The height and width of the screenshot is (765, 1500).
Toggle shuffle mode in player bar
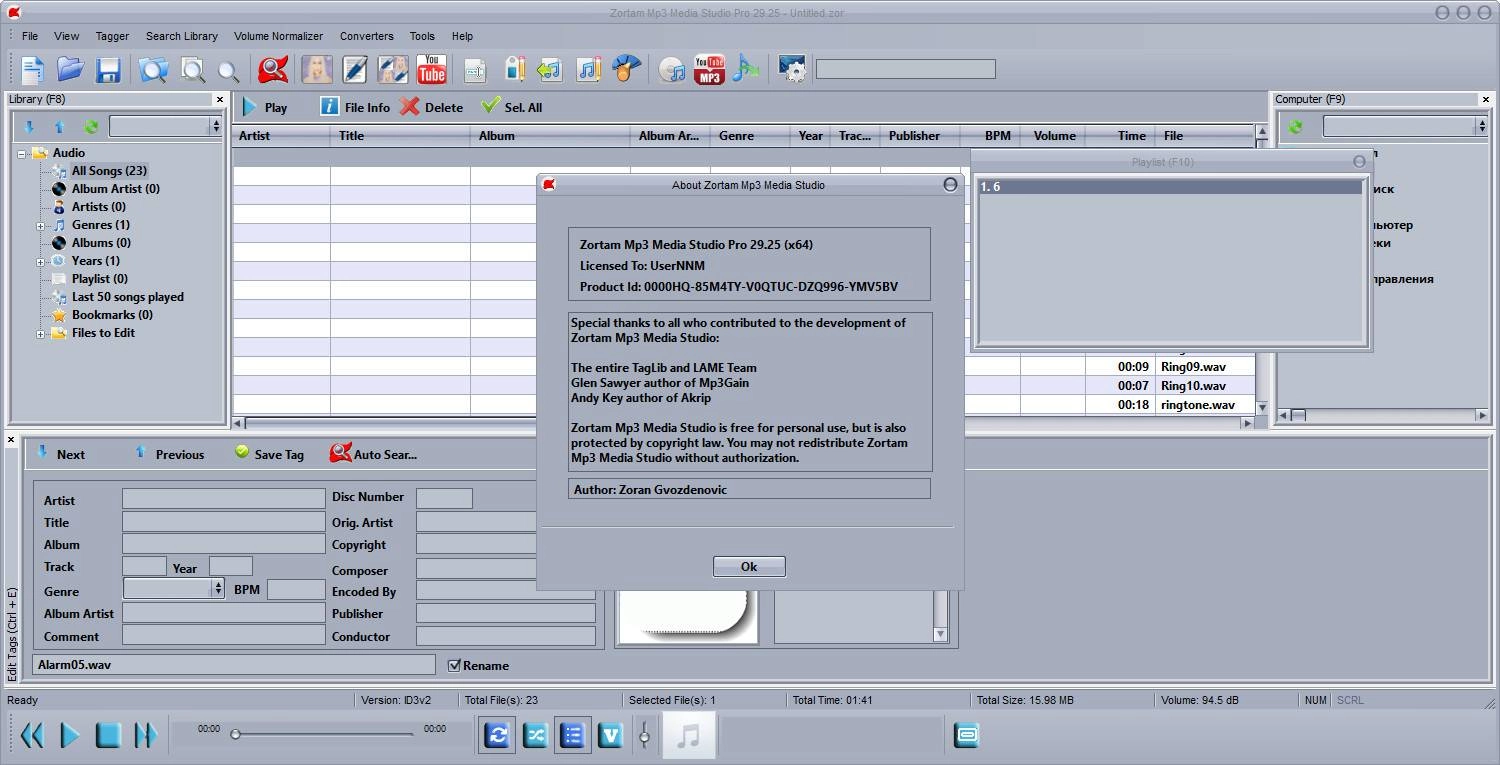(x=535, y=736)
